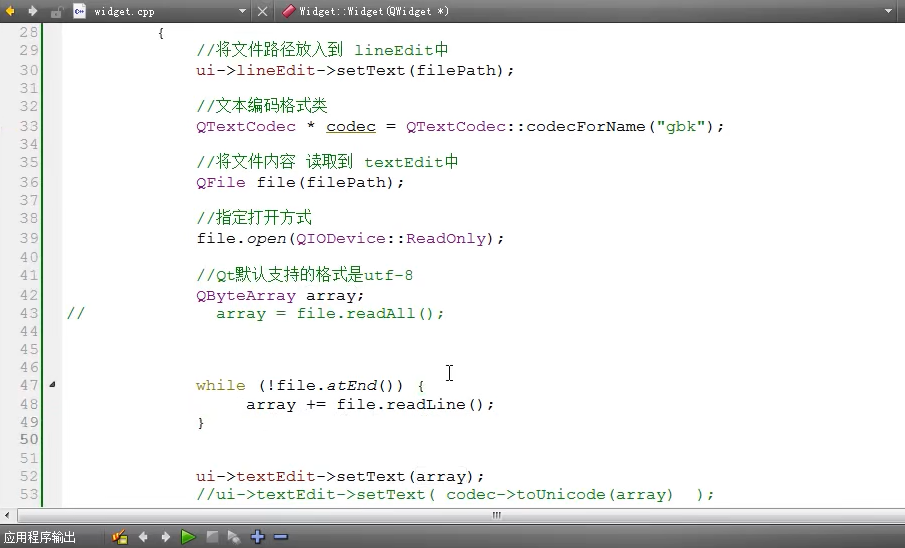Go to next item in the output pane
905x548 pixels.
click(x=166, y=537)
